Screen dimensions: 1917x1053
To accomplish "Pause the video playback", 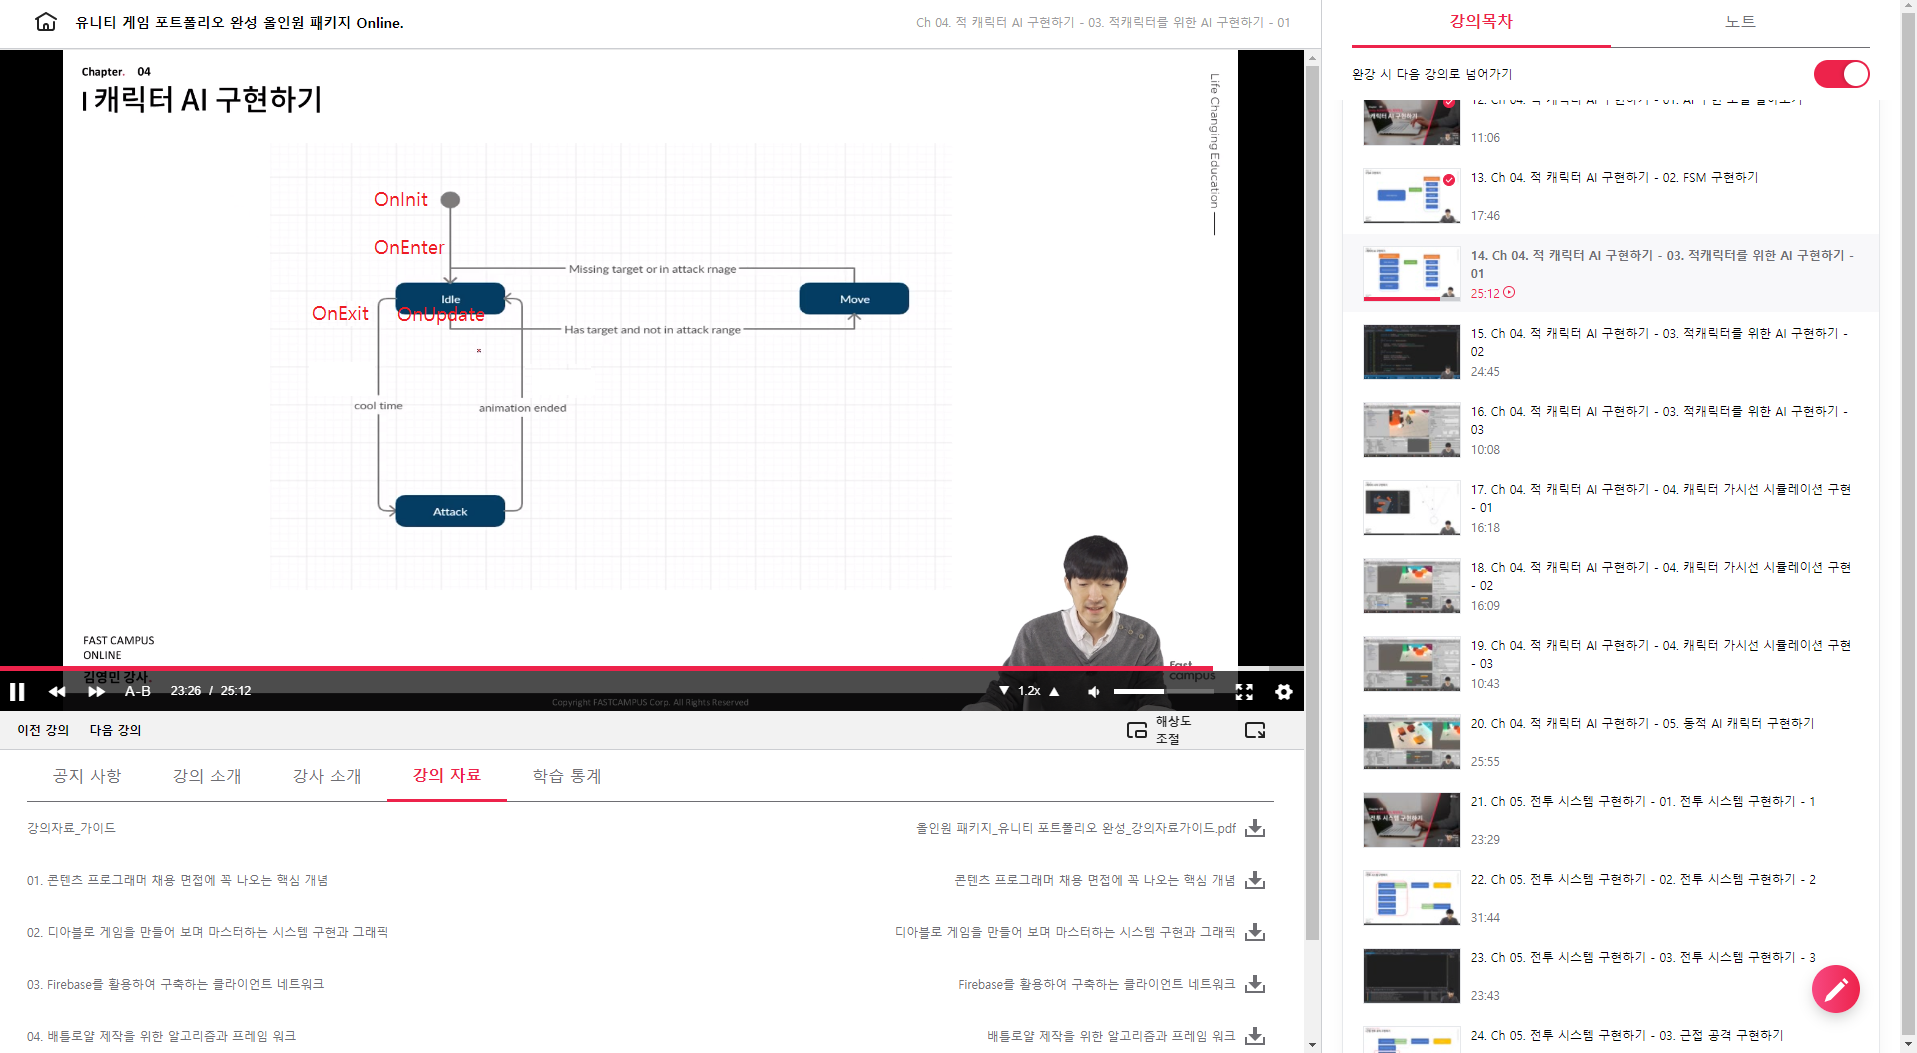I will tap(17, 691).
